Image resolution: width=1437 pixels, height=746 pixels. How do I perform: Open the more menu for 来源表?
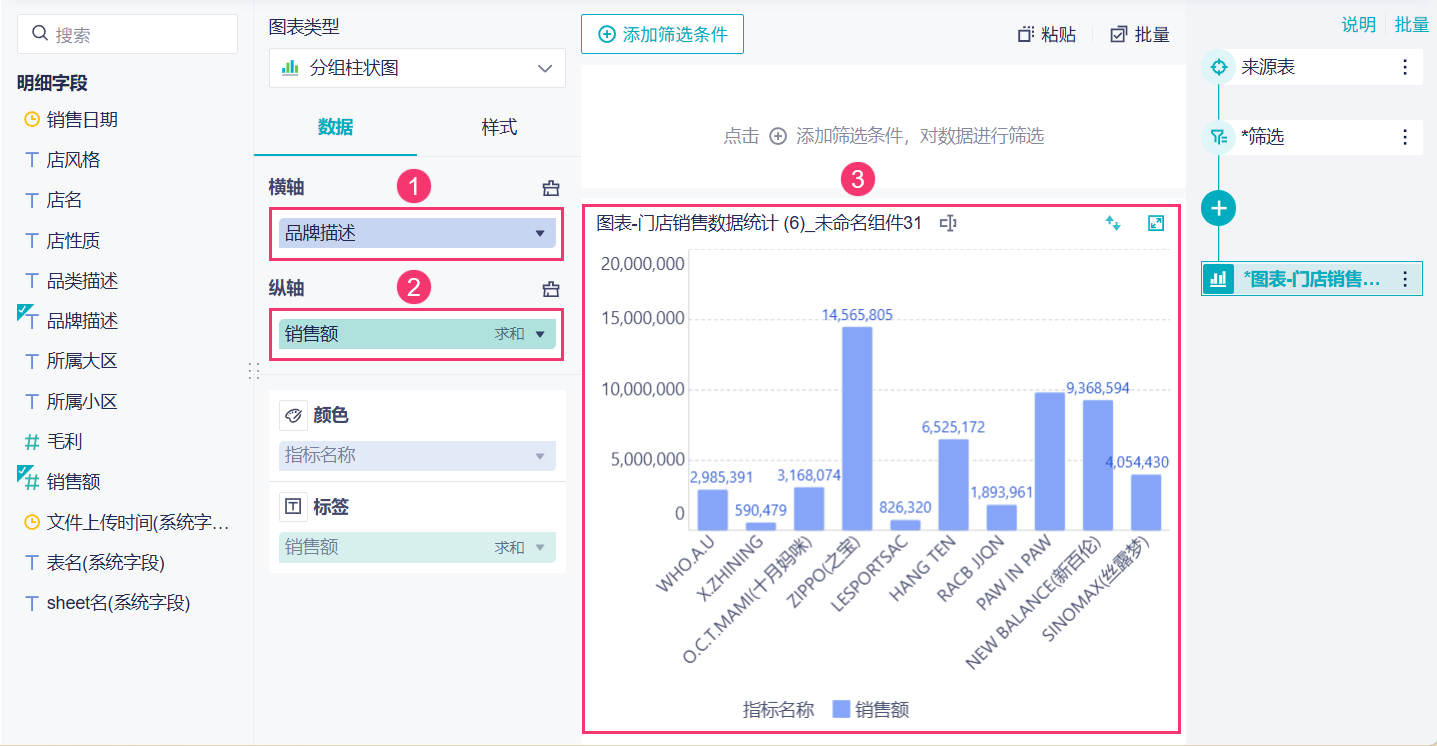tap(1404, 67)
